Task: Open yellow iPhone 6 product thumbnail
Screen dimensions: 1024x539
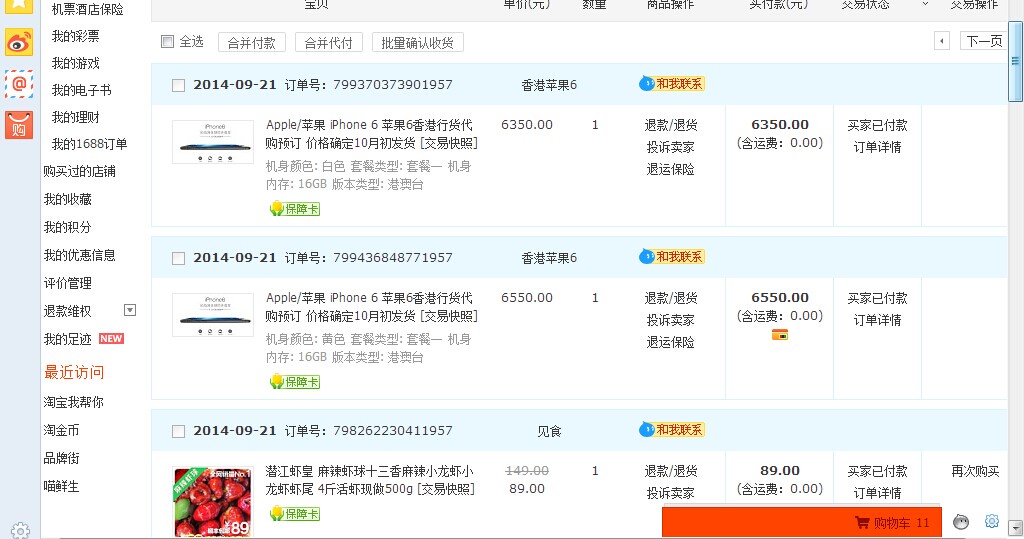Action: pyautogui.click(x=213, y=315)
